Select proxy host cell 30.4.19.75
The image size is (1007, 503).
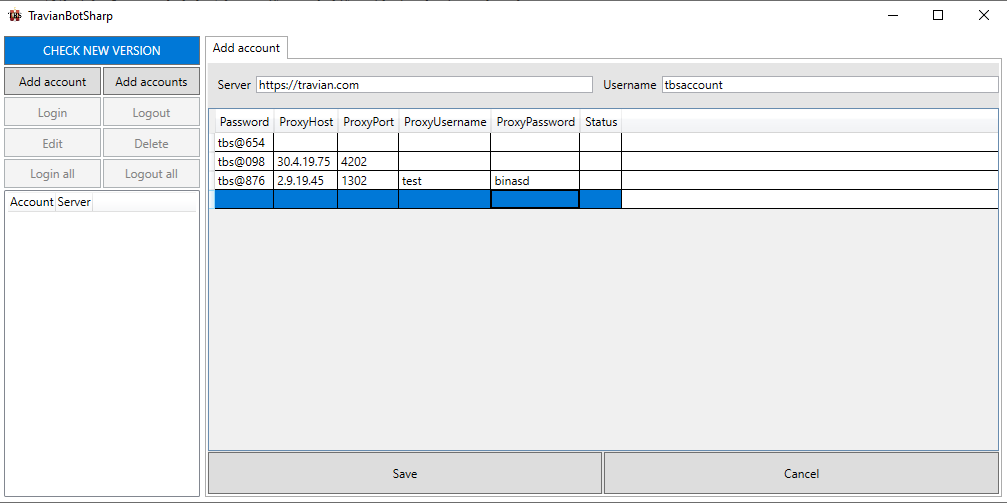[x=306, y=162]
